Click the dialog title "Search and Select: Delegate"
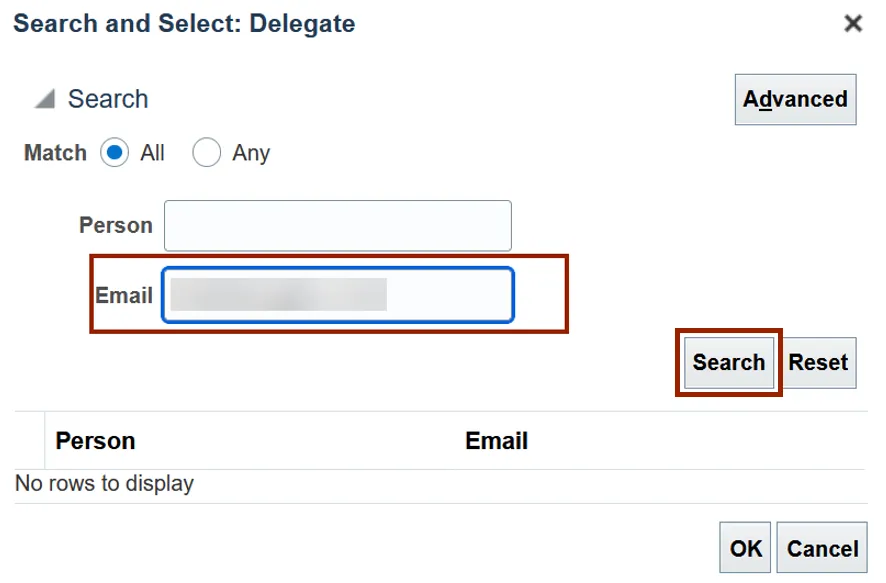 pos(184,23)
